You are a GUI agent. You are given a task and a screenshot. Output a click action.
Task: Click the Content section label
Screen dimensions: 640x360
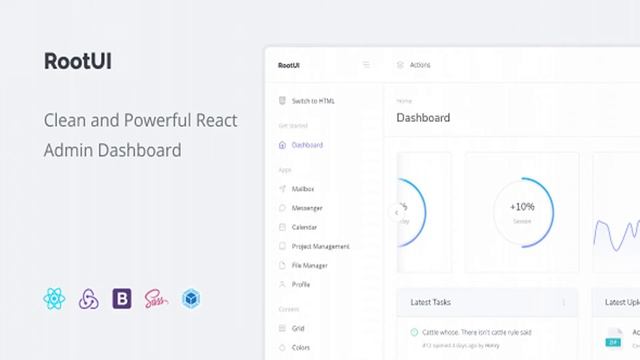(289, 309)
